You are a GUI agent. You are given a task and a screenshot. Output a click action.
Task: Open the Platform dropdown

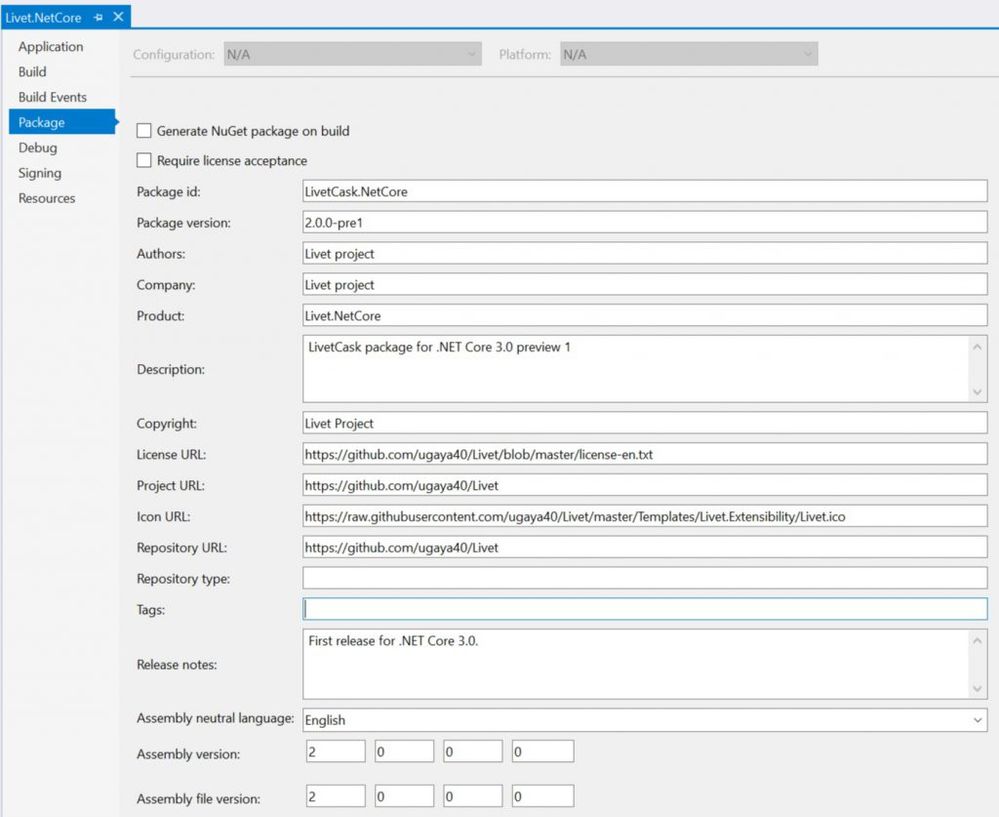[x=689, y=54]
